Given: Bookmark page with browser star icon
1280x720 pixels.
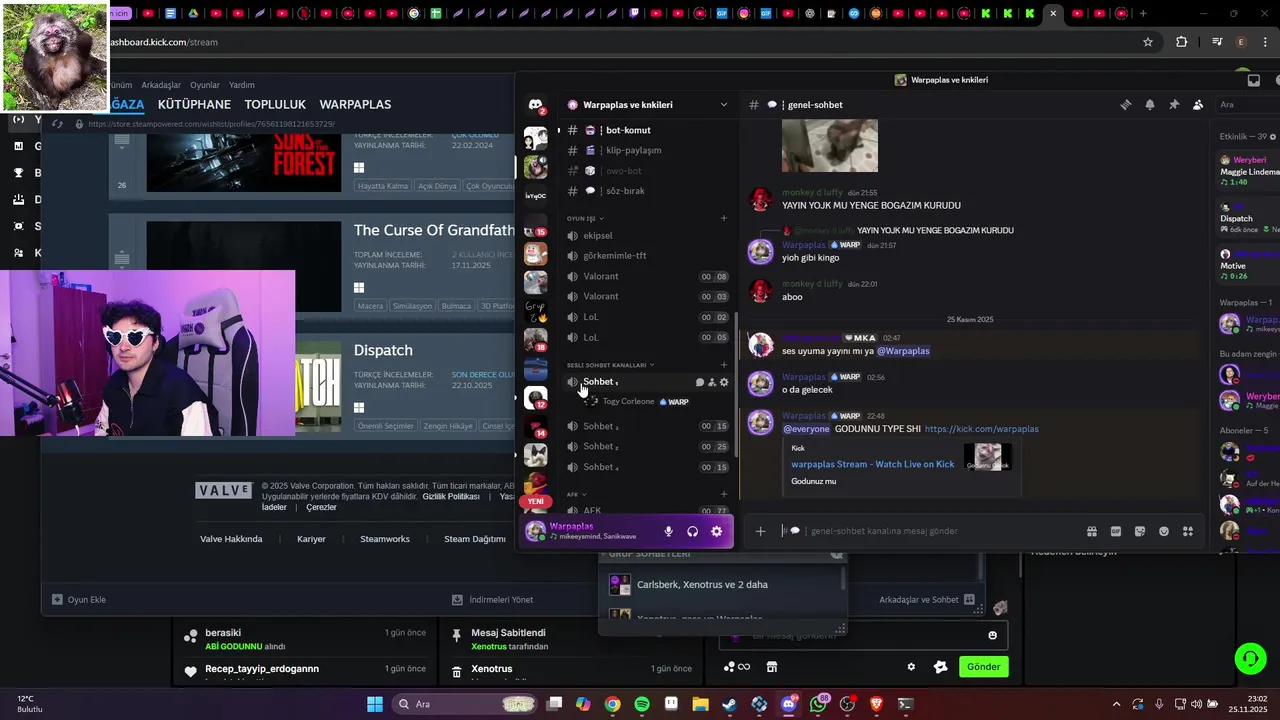Looking at the screenshot, I should pyautogui.click(x=1148, y=42).
